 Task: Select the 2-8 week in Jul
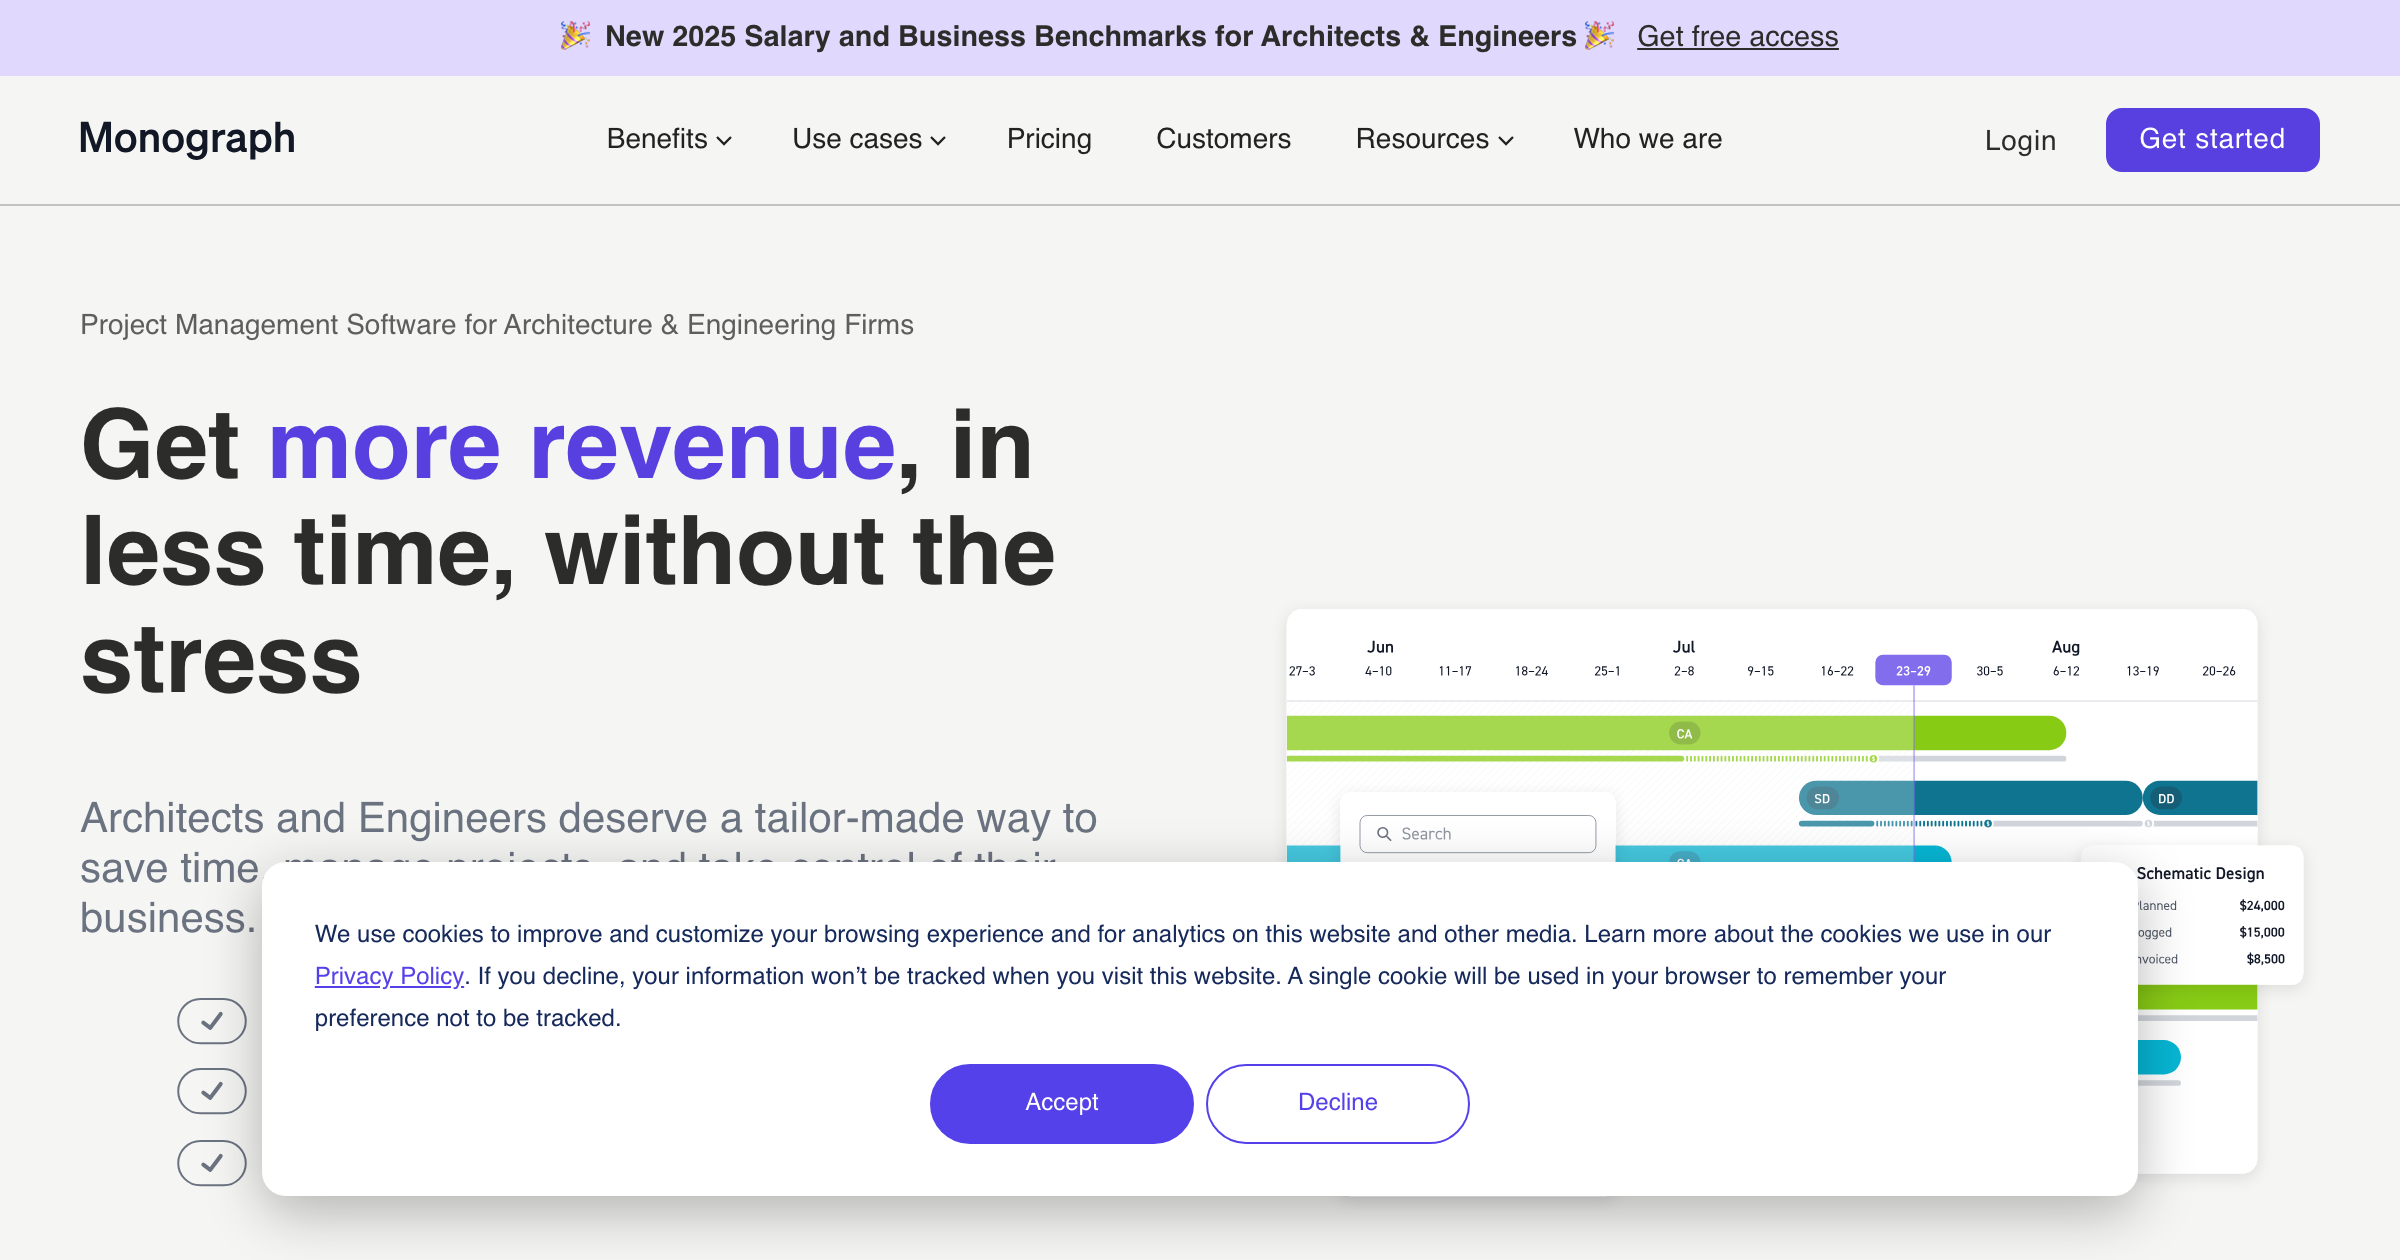click(x=1684, y=671)
